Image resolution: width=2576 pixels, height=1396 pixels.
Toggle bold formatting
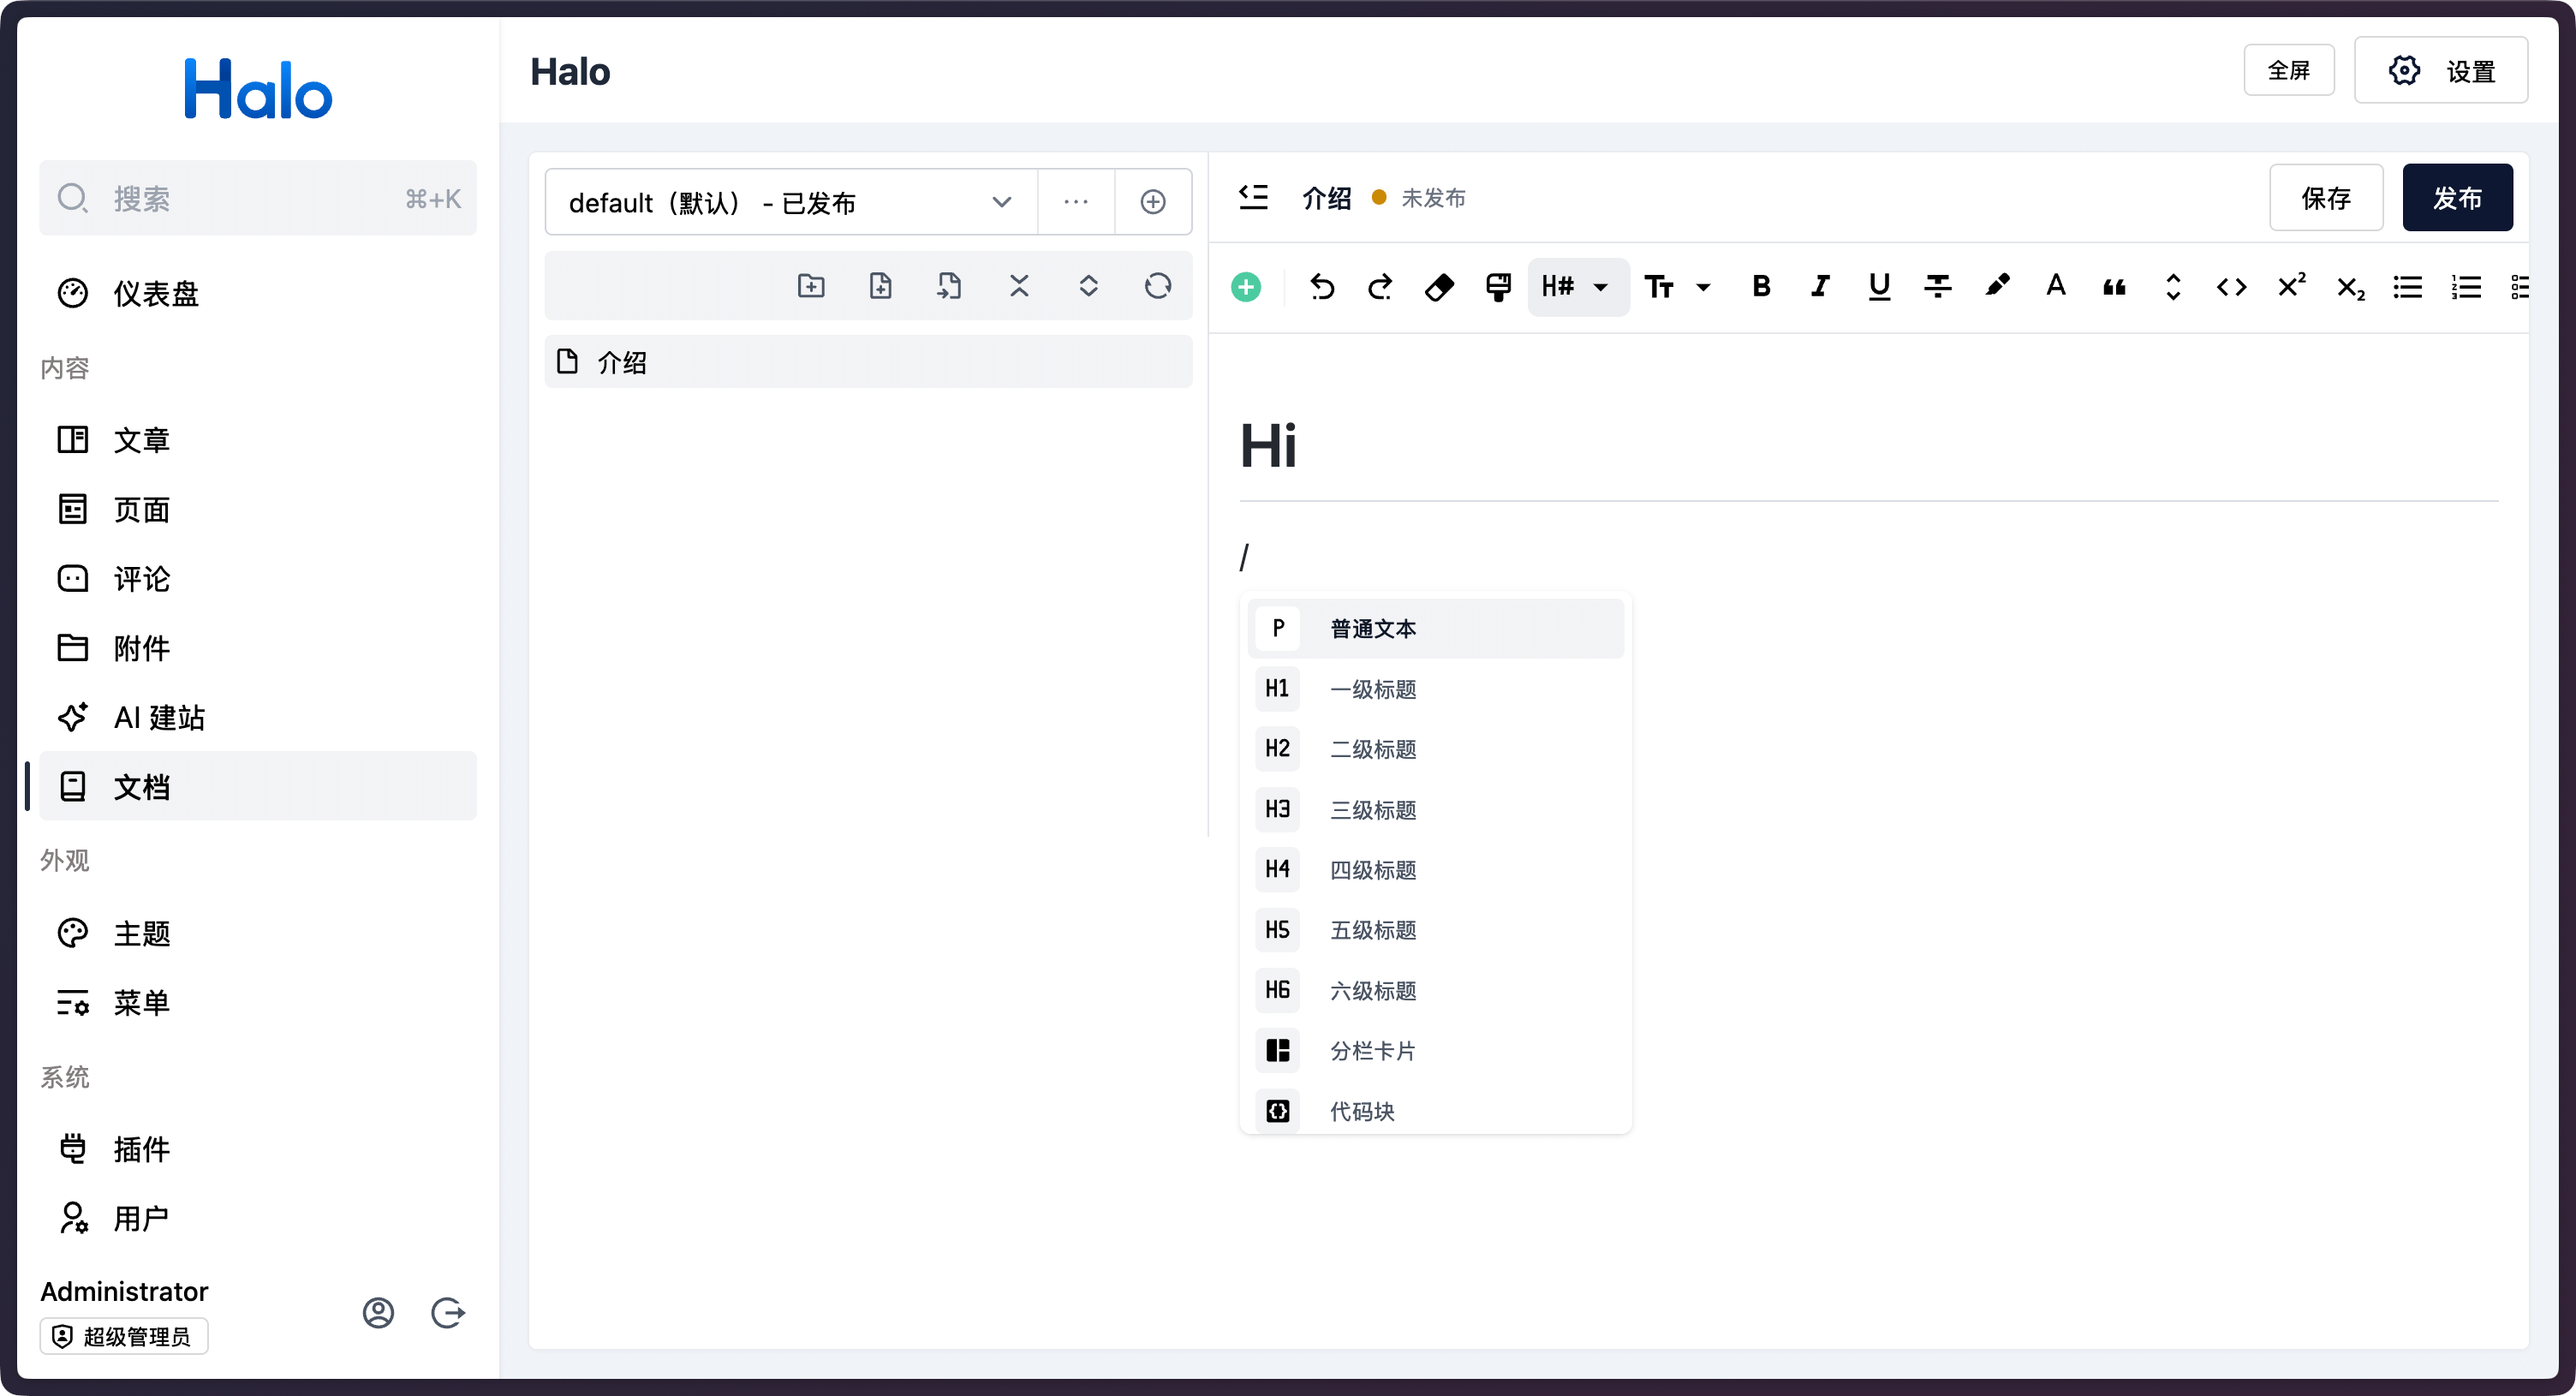pyautogui.click(x=1761, y=287)
